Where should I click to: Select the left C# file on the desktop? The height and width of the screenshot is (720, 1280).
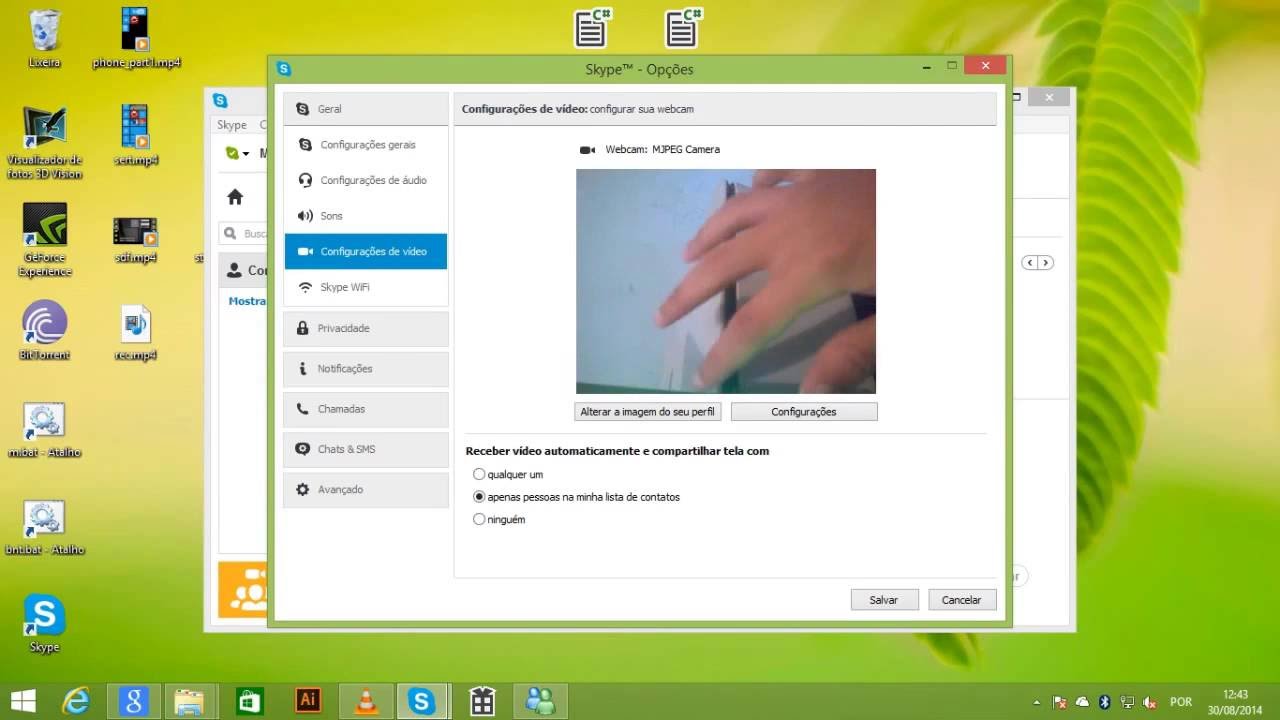pos(592,27)
